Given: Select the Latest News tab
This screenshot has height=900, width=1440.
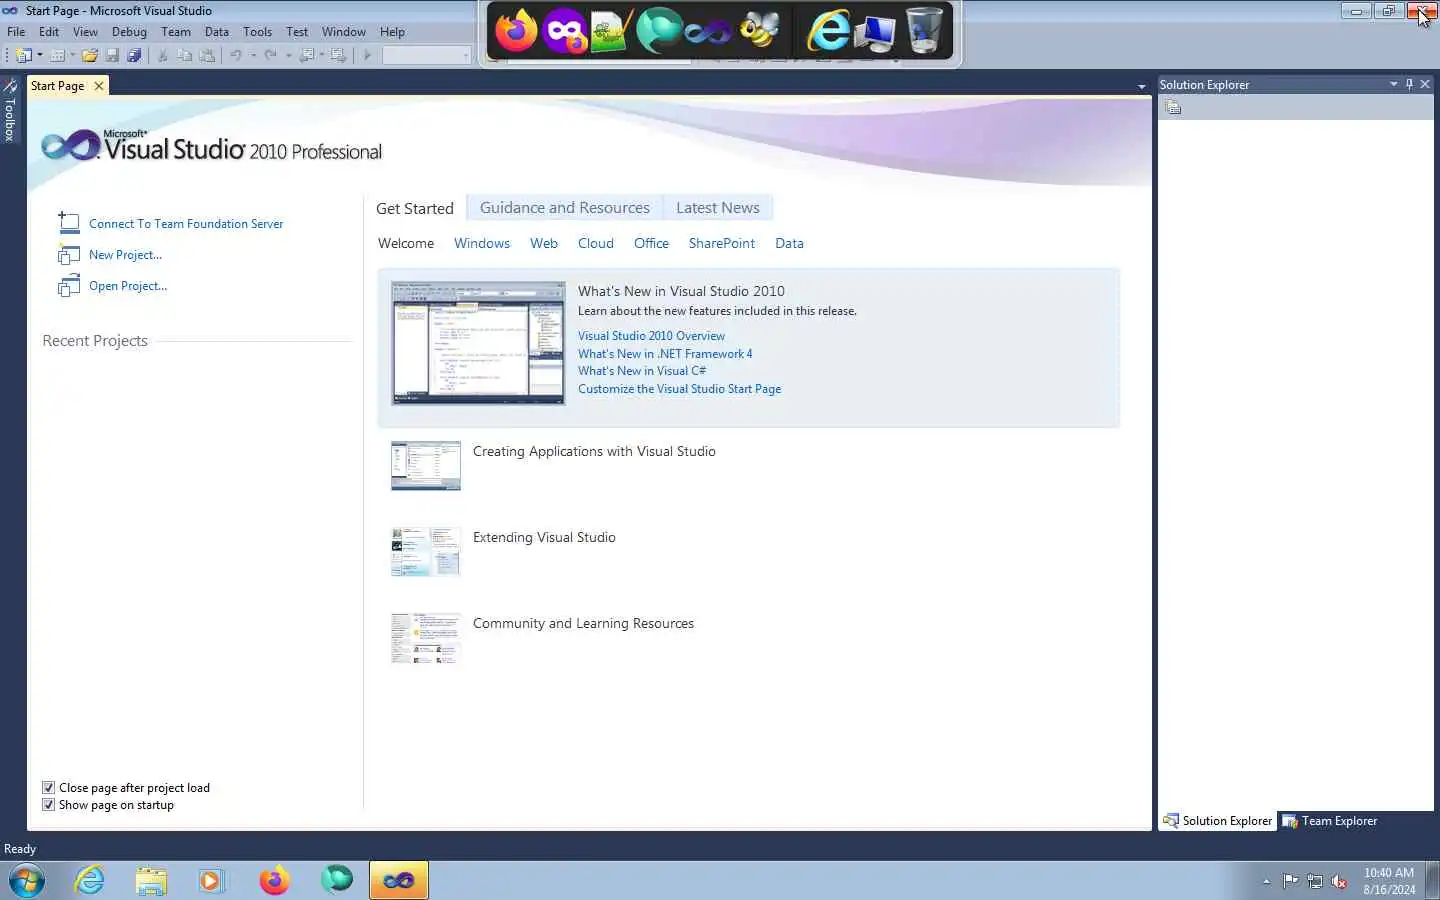Looking at the screenshot, I should click(718, 208).
